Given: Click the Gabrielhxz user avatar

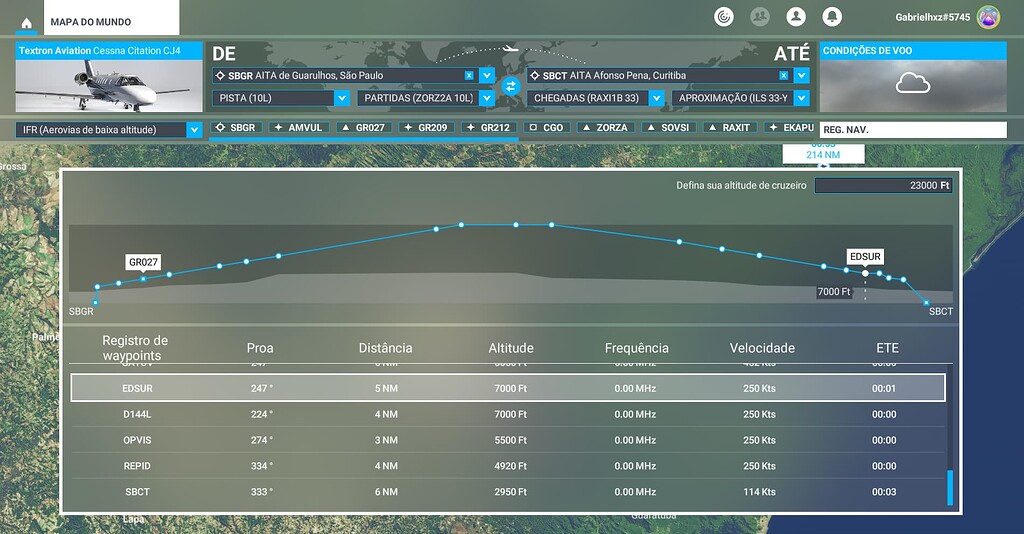Looking at the screenshot, I should [x=988, y=17].
